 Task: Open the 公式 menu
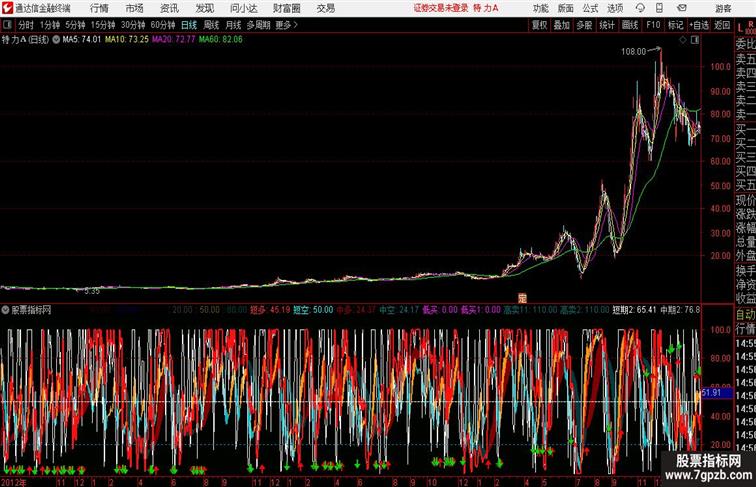(x=590, y=8)
